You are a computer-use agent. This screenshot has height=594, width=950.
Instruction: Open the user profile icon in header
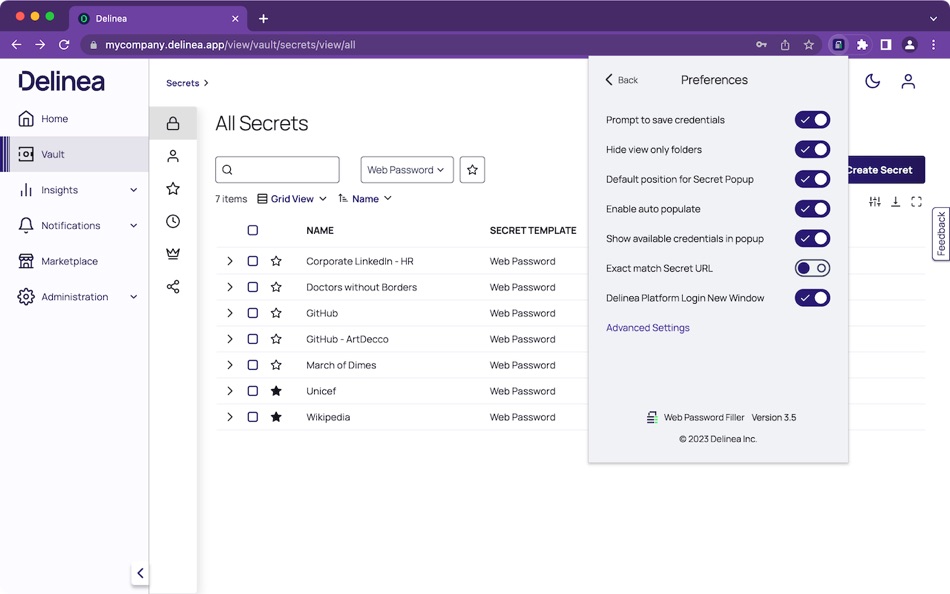pos(908,81)
